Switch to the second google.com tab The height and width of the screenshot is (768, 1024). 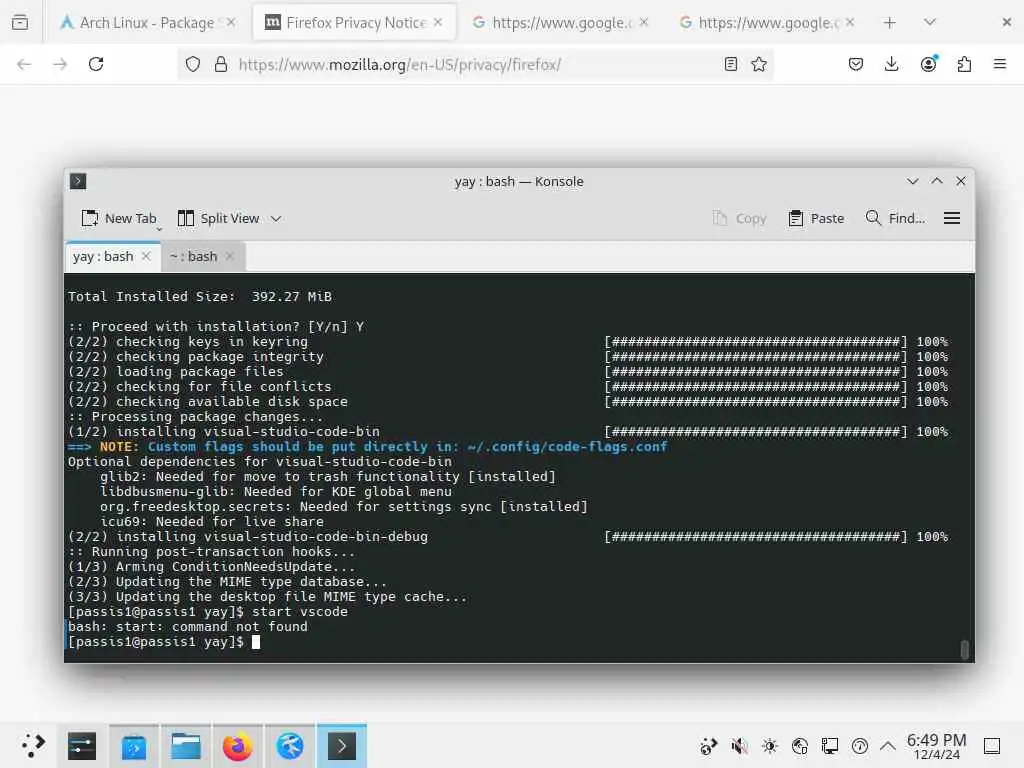tap(767, 22)
